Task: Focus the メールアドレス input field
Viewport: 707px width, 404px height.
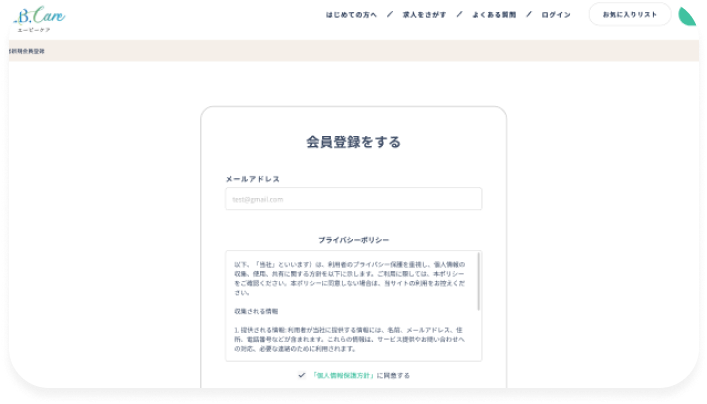Action: pyautogui.click(x=354, y=199)
